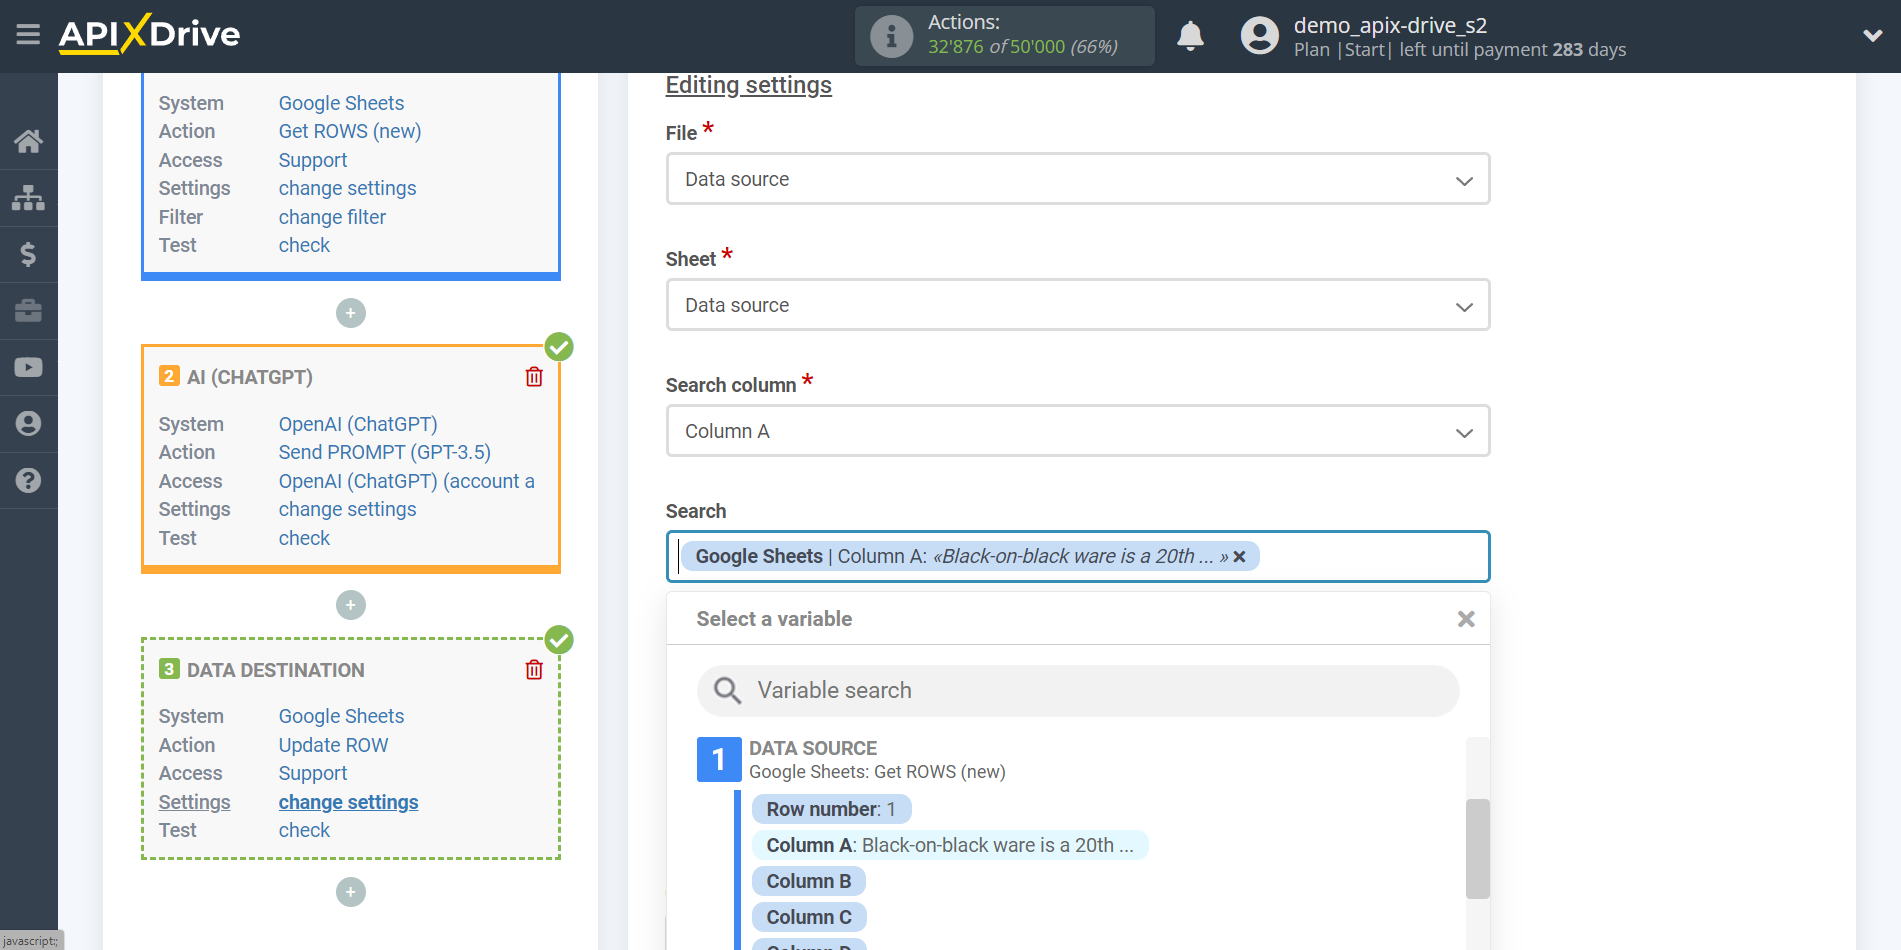This screenshot has width=1901, height=950.
Task: Select the Column C variable
Action: [809, 917]
